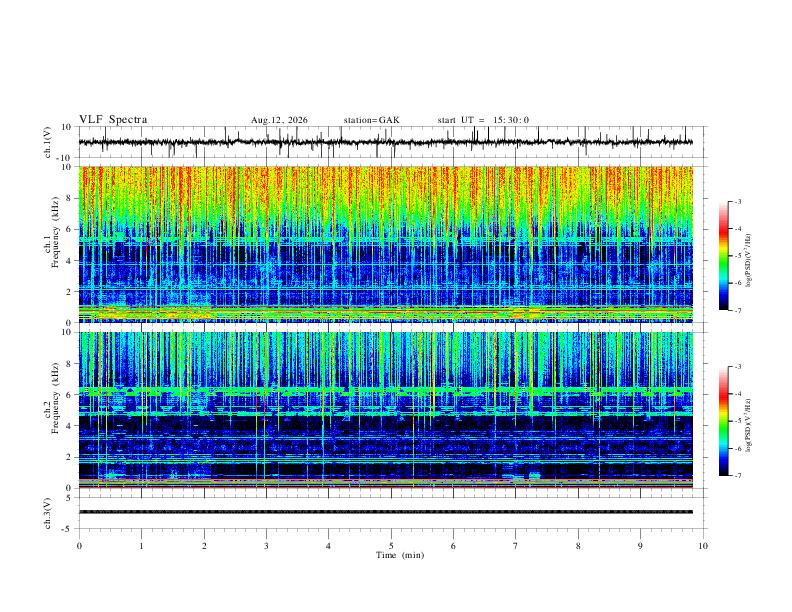Click the 3 minute tick label
This screenshot has height=612, width=792.
266,546
